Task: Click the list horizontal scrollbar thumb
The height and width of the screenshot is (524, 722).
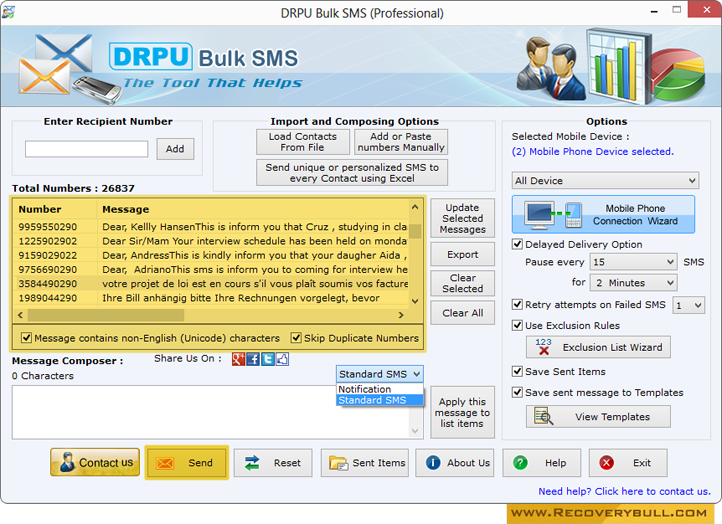Action: pyautogui.click(x=106, y=315)
